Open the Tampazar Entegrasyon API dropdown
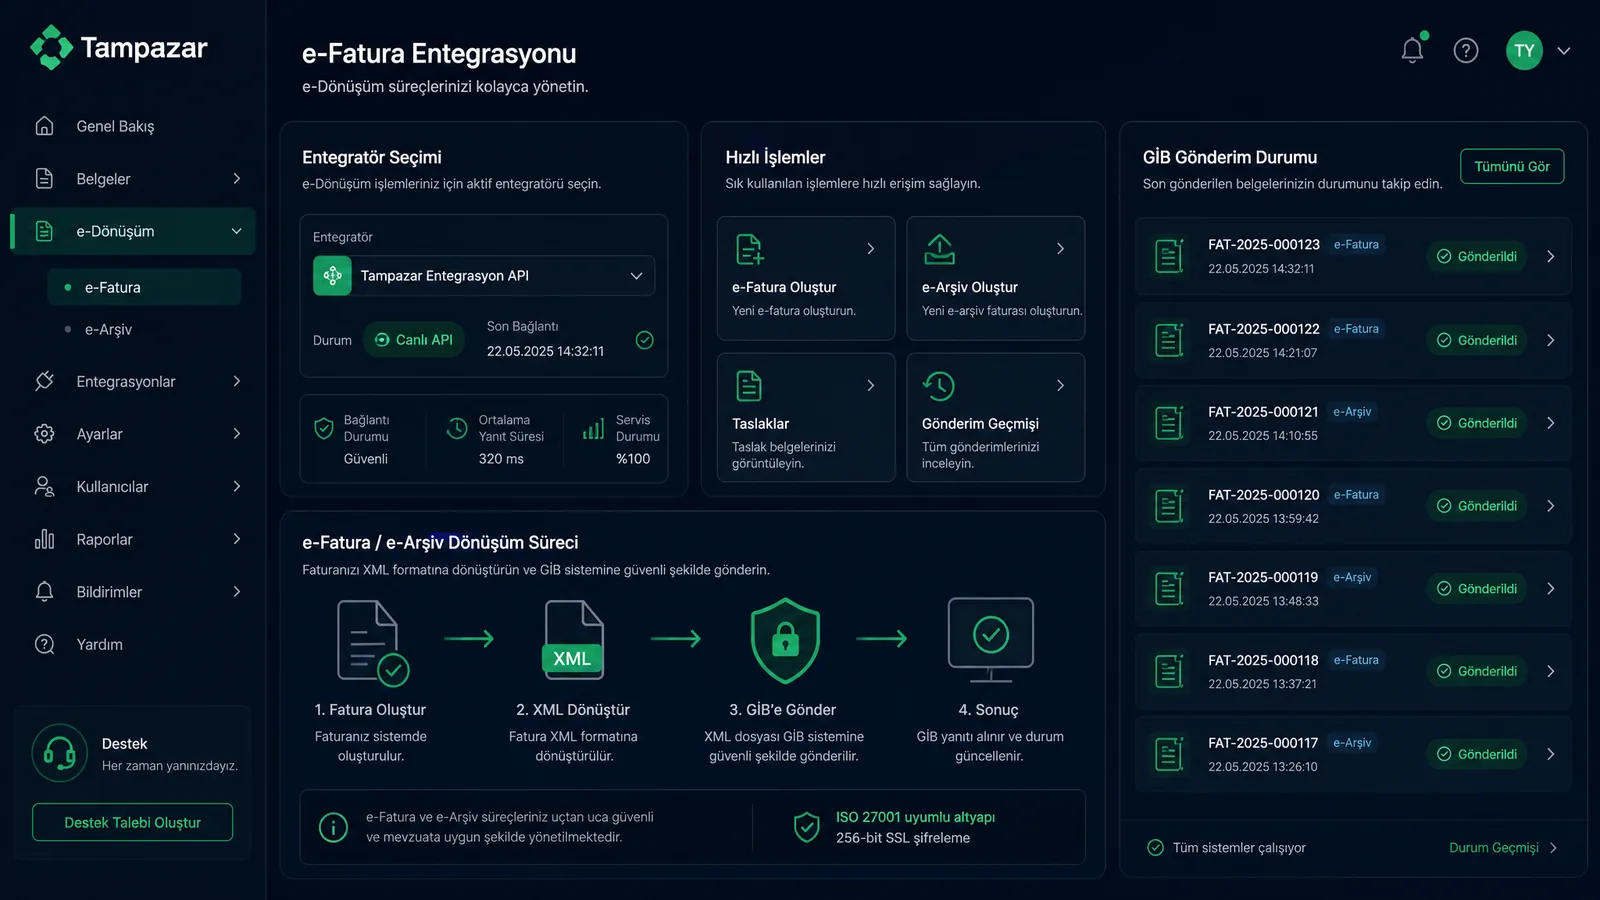This screenshot has width=1600, height=900. click(x=484, y=276)
